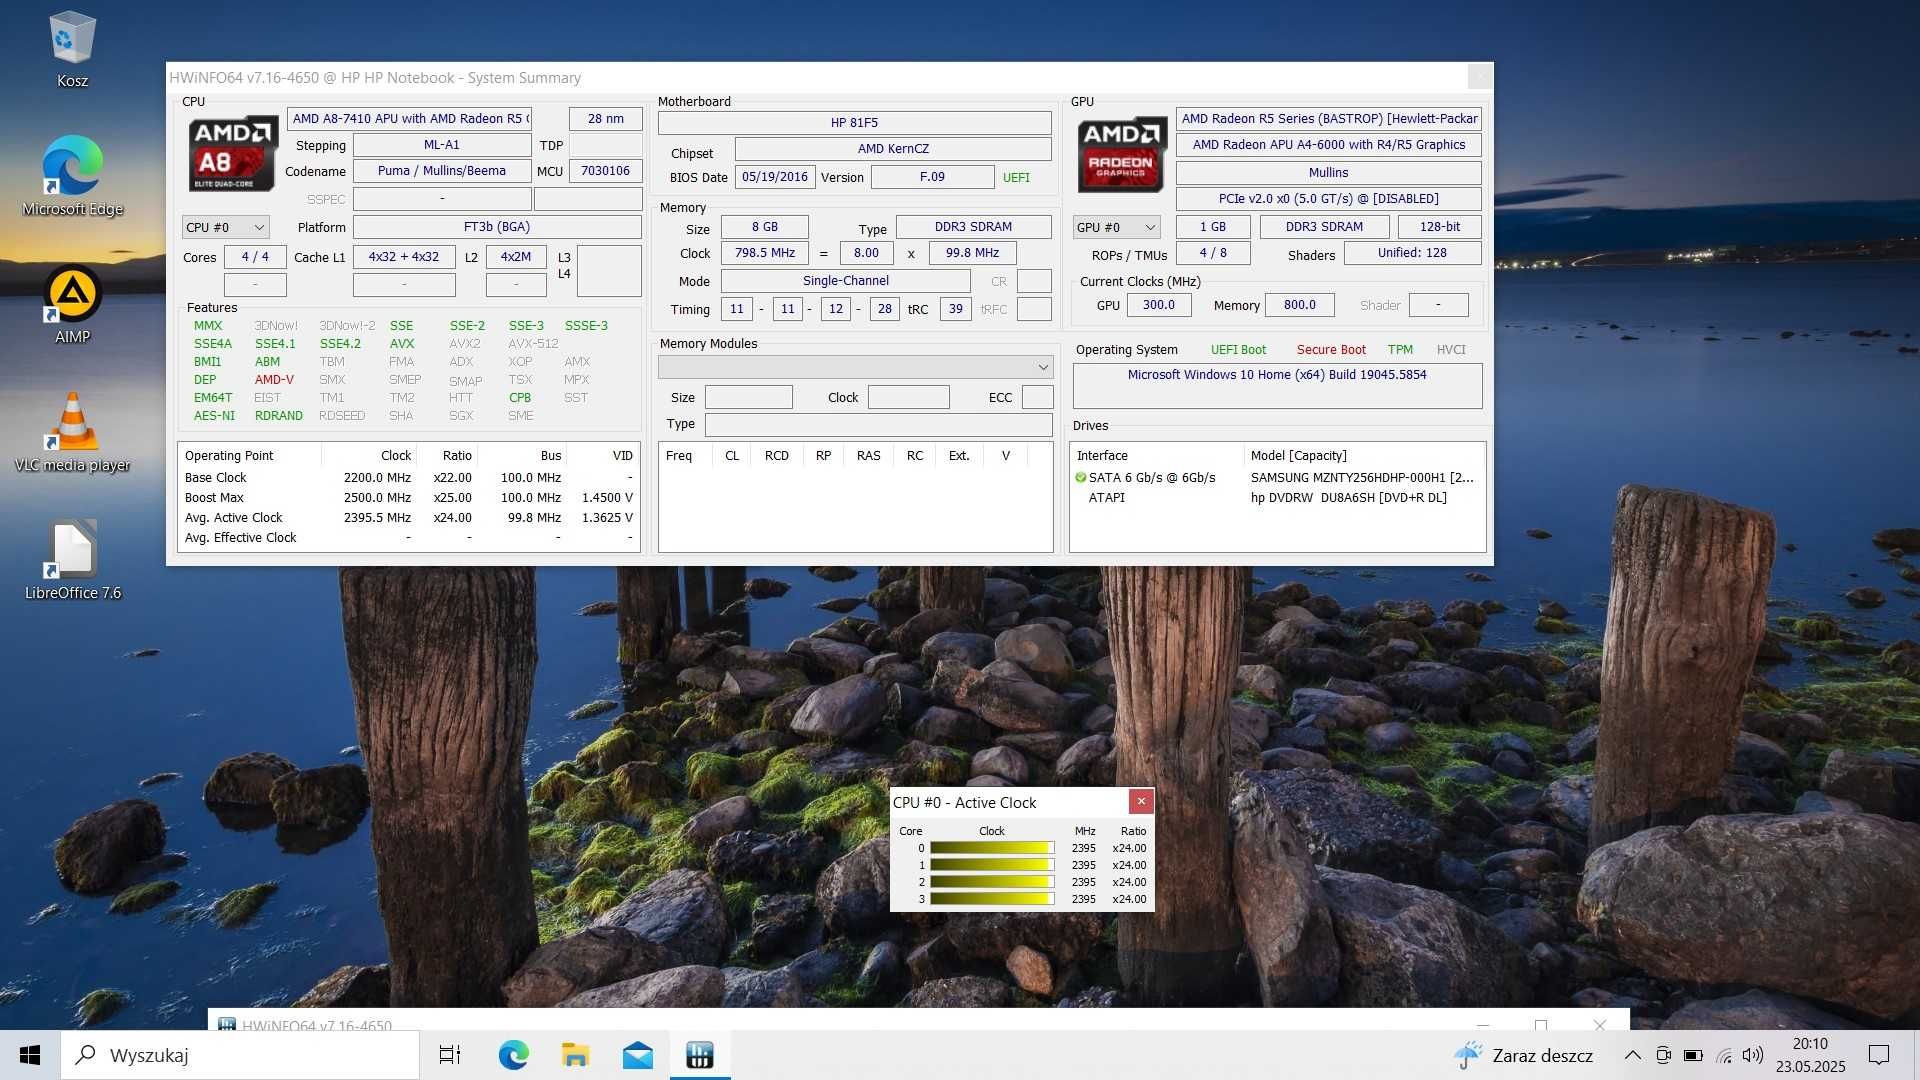
Task: Click the Windows 10 Home build field
Action: click(x=1278, y=385)
